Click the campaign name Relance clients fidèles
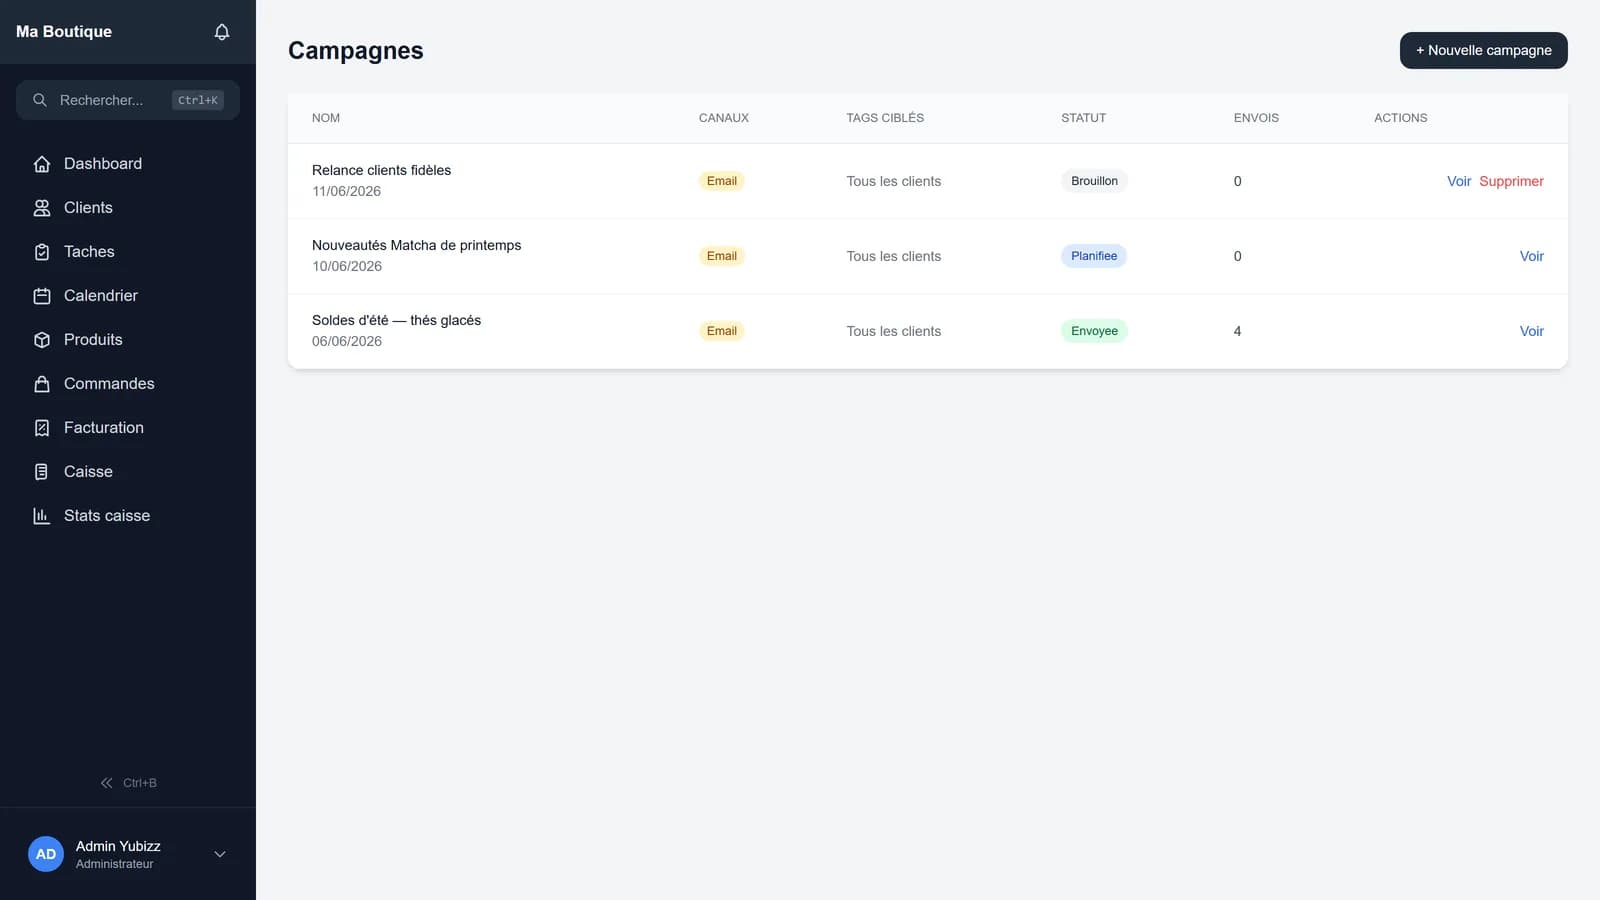 click(381, 170)
